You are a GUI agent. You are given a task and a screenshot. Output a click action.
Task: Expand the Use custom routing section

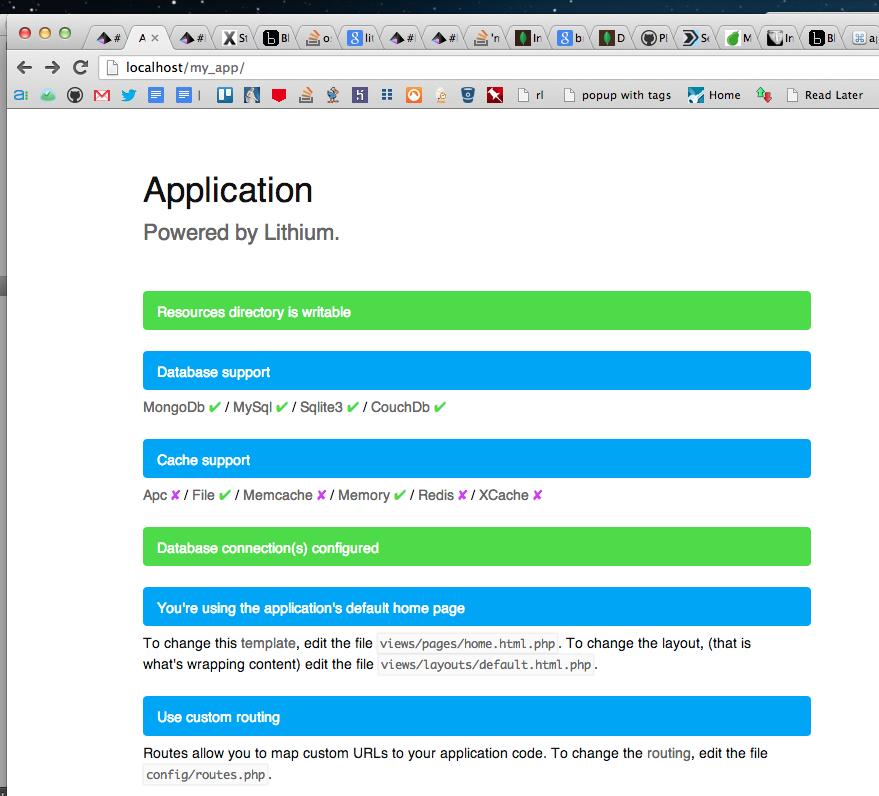[x=476, y=716]
